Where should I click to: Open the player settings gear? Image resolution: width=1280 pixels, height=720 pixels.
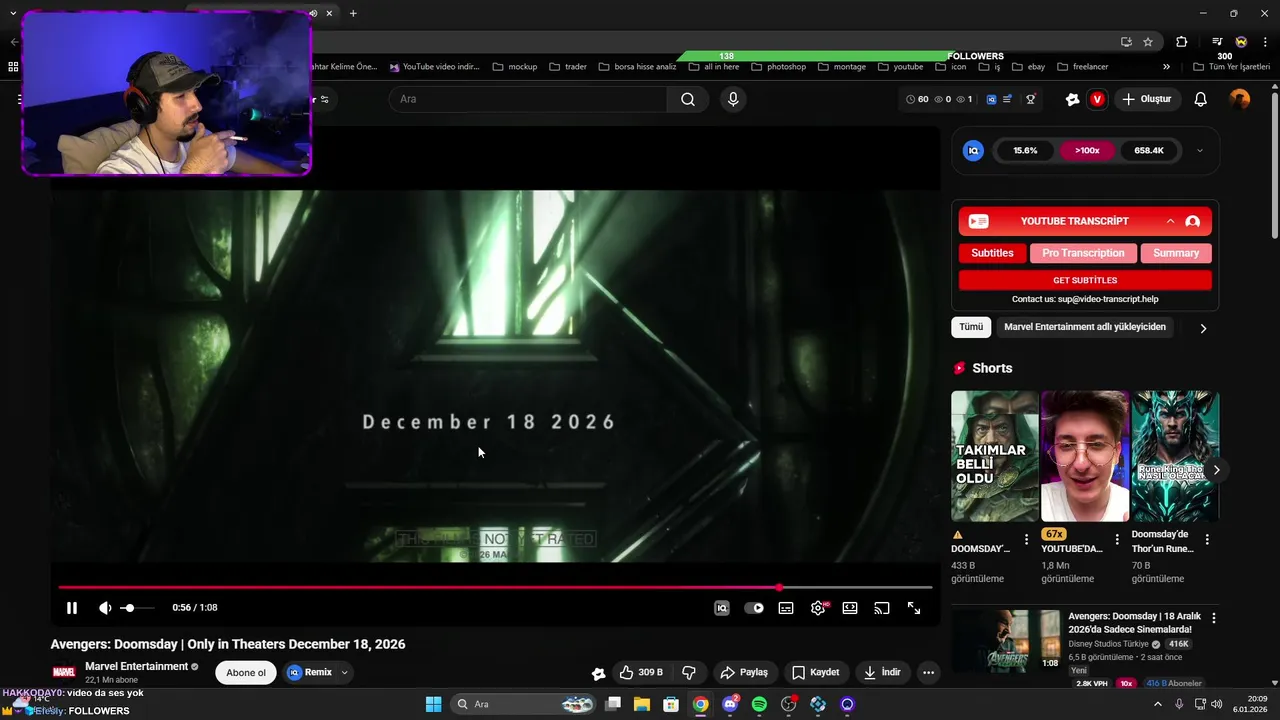point(818,608)
